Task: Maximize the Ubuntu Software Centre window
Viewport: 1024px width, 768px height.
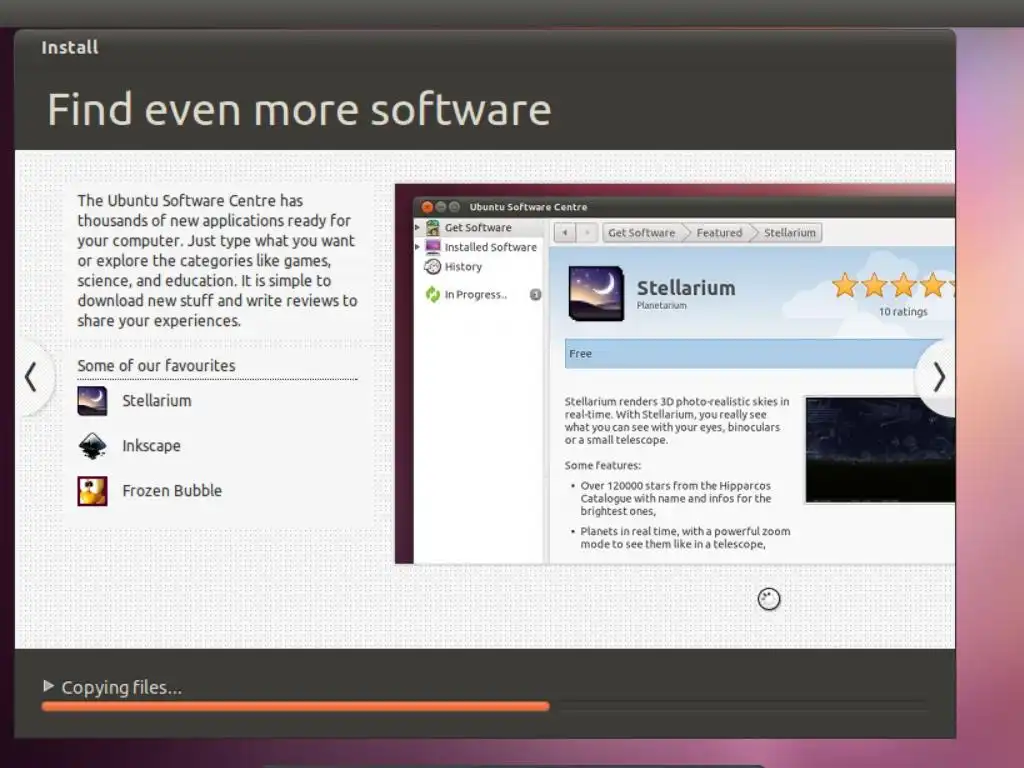Action: 455,207
